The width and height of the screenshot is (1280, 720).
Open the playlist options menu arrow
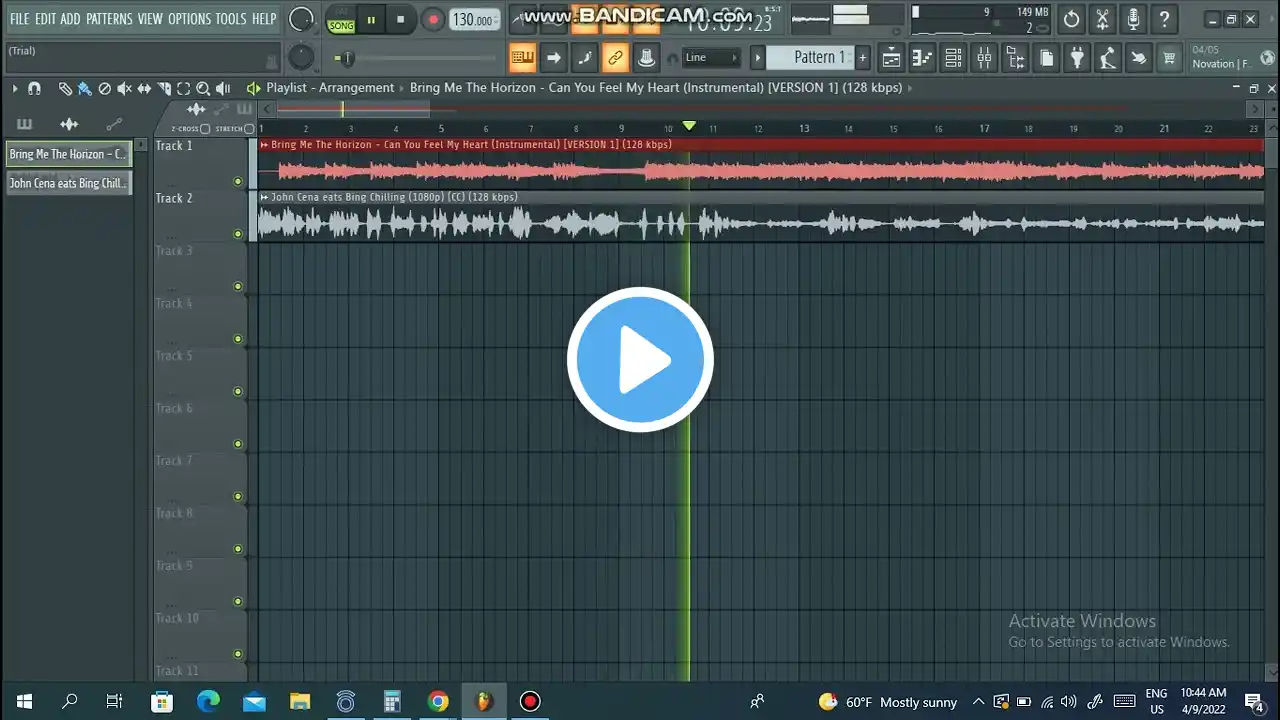pos(15,88)
